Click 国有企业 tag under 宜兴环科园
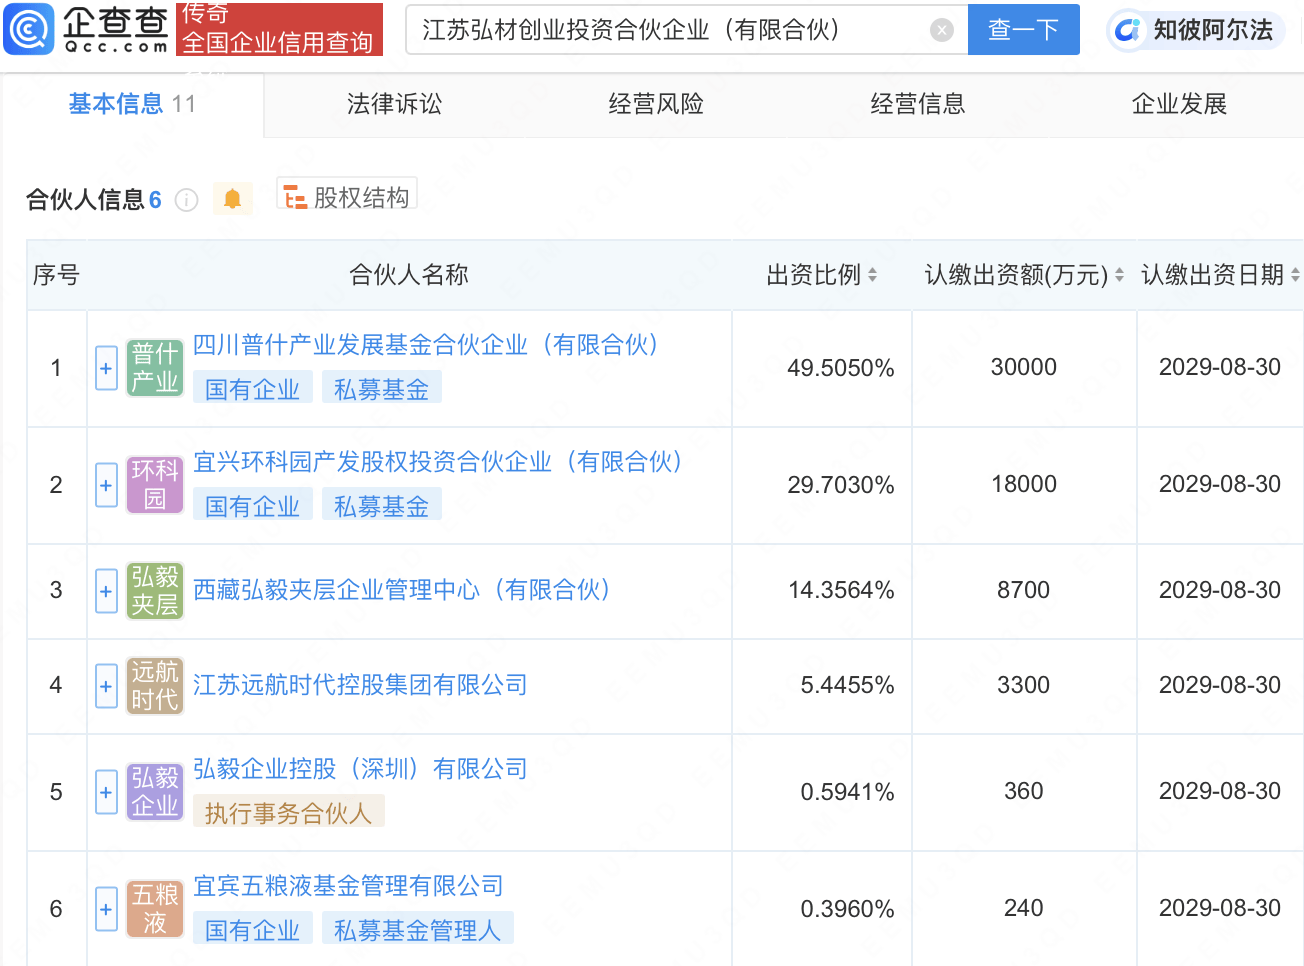Screen dimensions: 1304x966 [253, 506]
